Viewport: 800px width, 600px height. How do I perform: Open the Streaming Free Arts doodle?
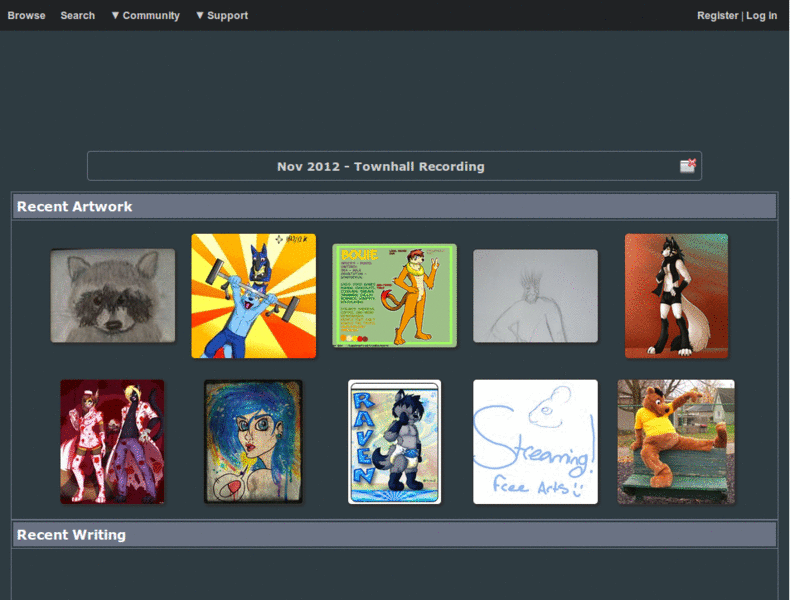535,440
